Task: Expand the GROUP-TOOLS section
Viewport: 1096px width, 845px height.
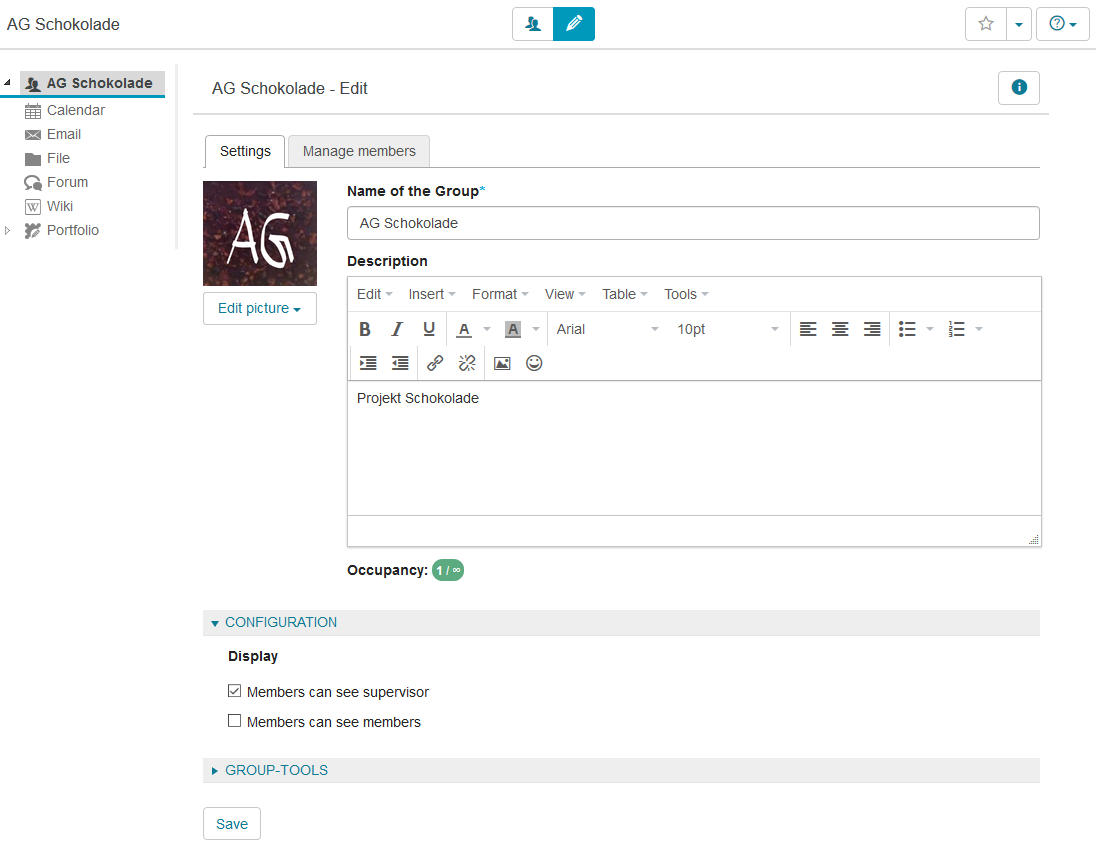Action: [x=276, y=770]
